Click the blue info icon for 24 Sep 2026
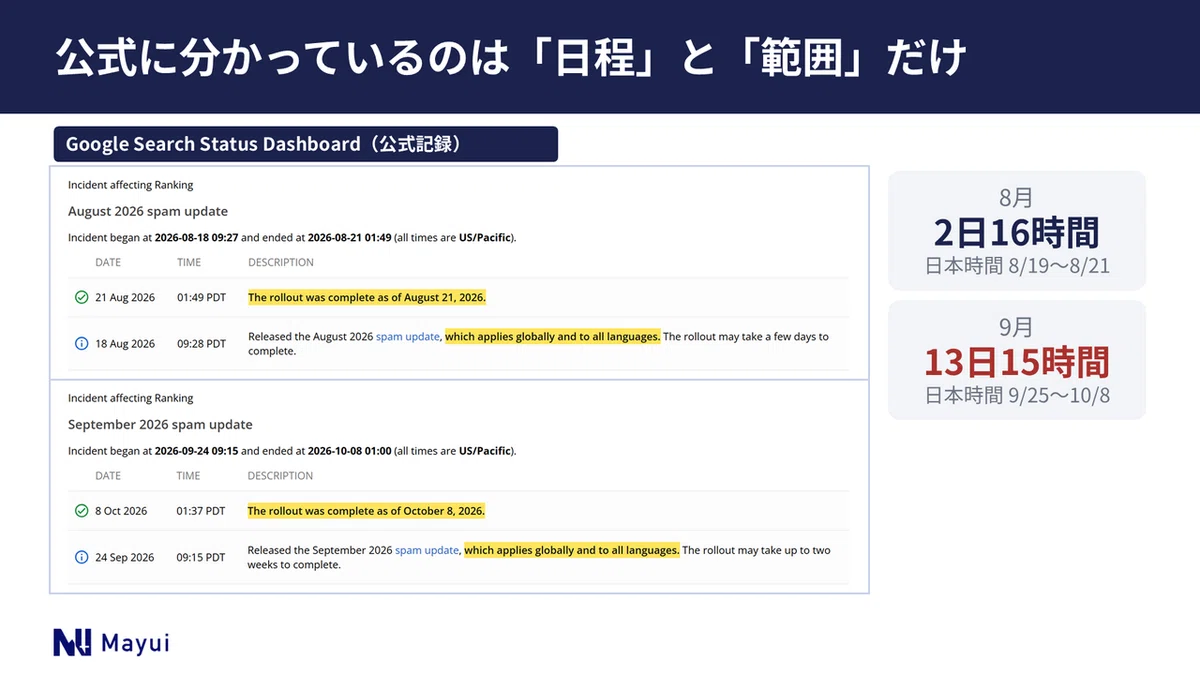The width and height of the screenshot is (1200, 675). tap(81, 557)
